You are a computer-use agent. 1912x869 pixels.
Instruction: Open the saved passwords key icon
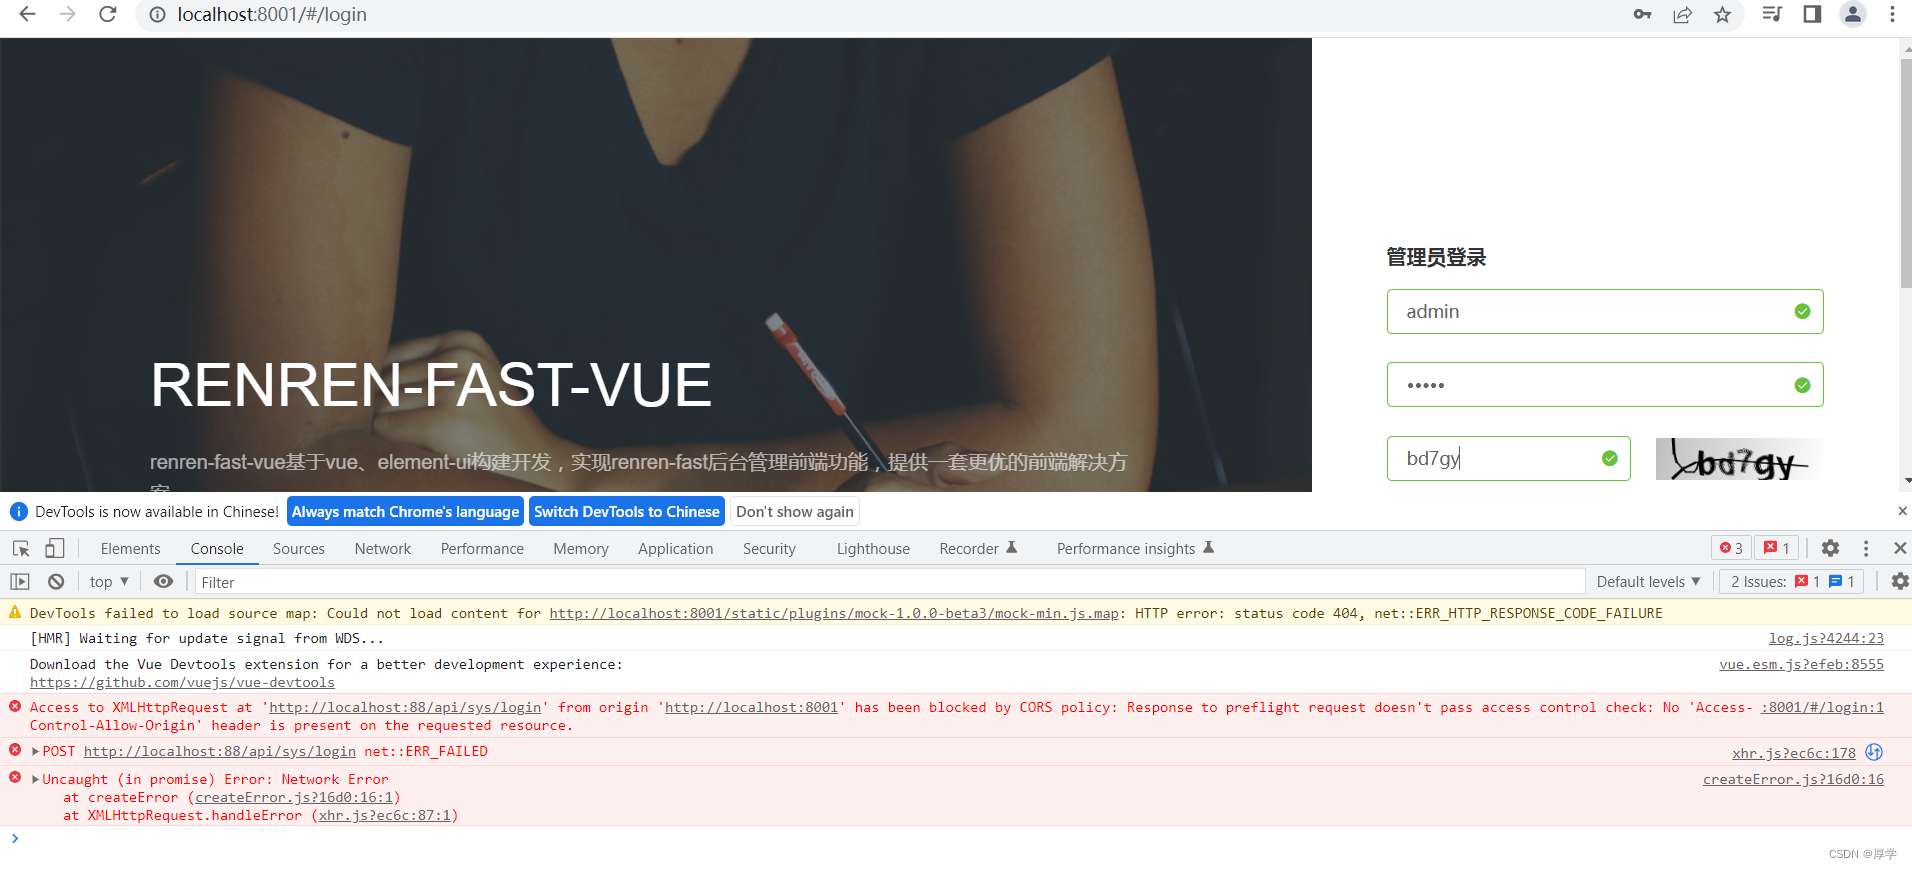[1642, 14]
